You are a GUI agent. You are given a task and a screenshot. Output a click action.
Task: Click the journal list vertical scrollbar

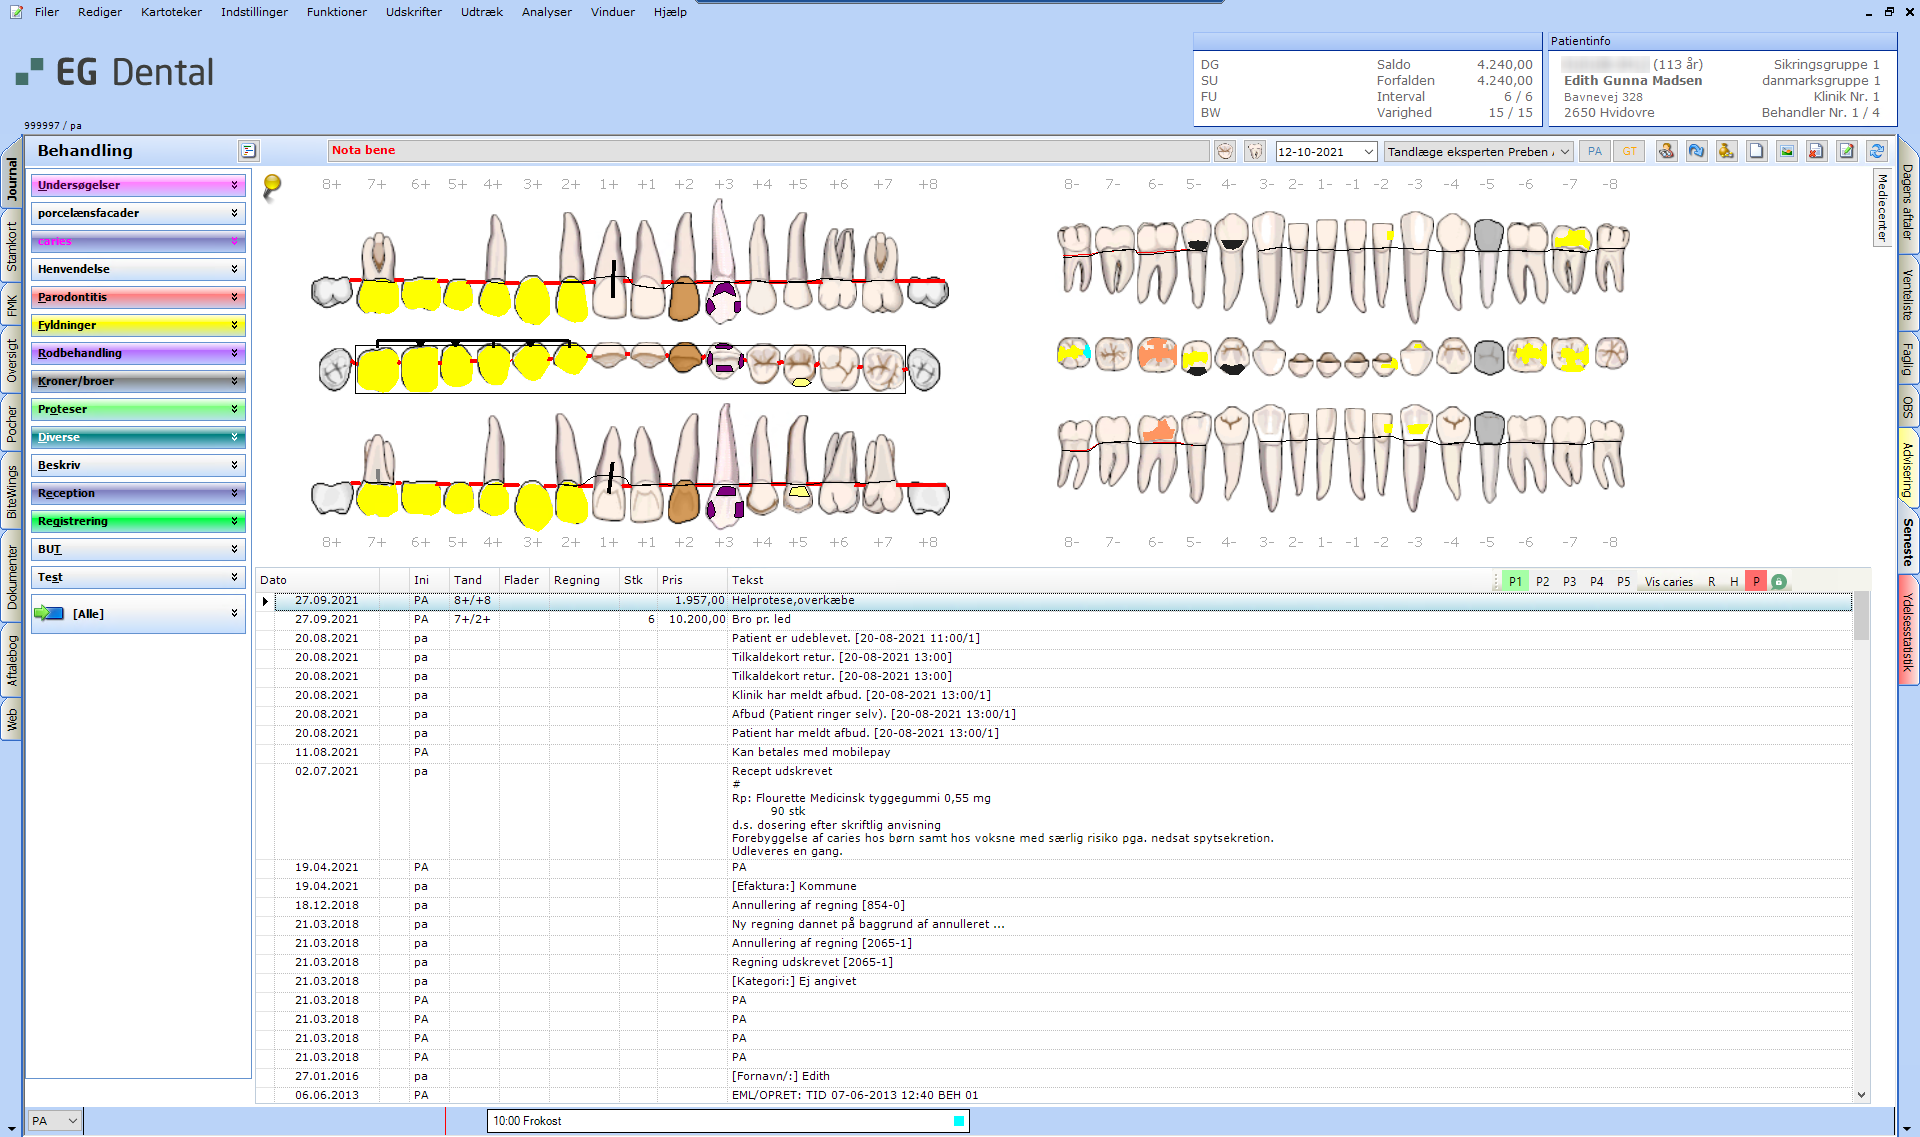1861,846
